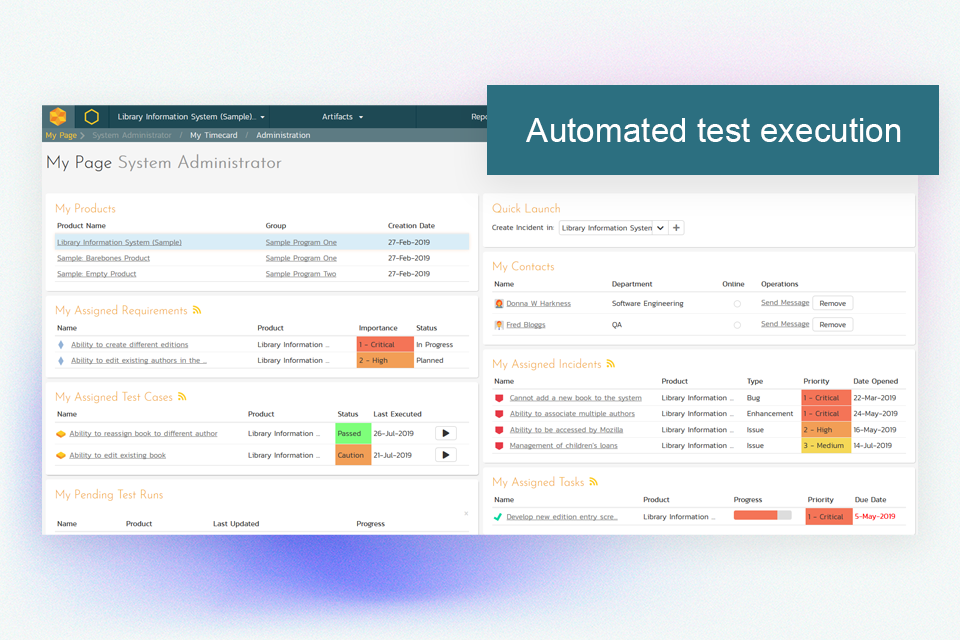
Task: Open Sample Program Two group link
Action: coord(301,274)
